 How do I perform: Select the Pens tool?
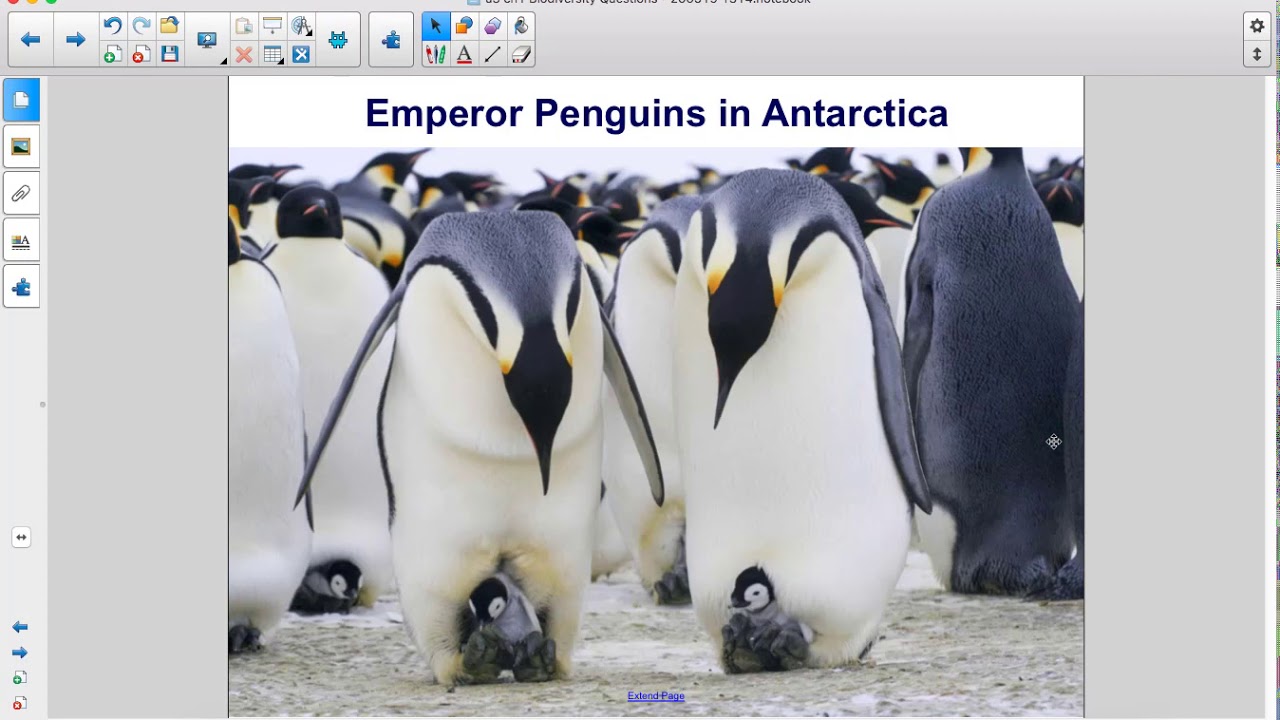(435, 54)
